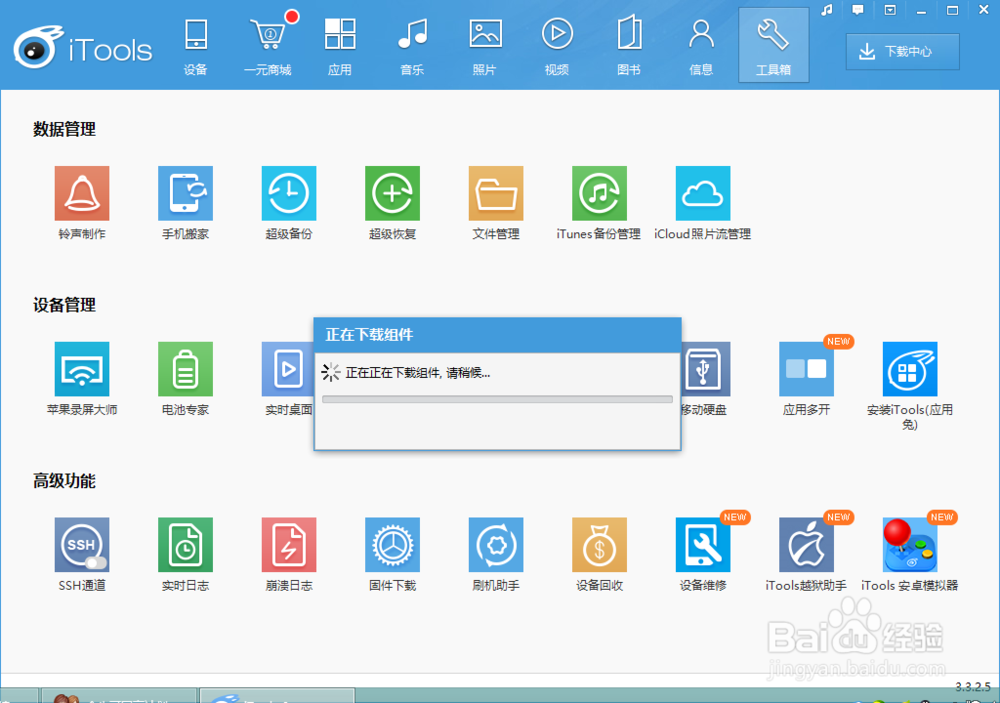
Task: Open the 刷机助手 flashing assistant tool
Action: (496, 545)
